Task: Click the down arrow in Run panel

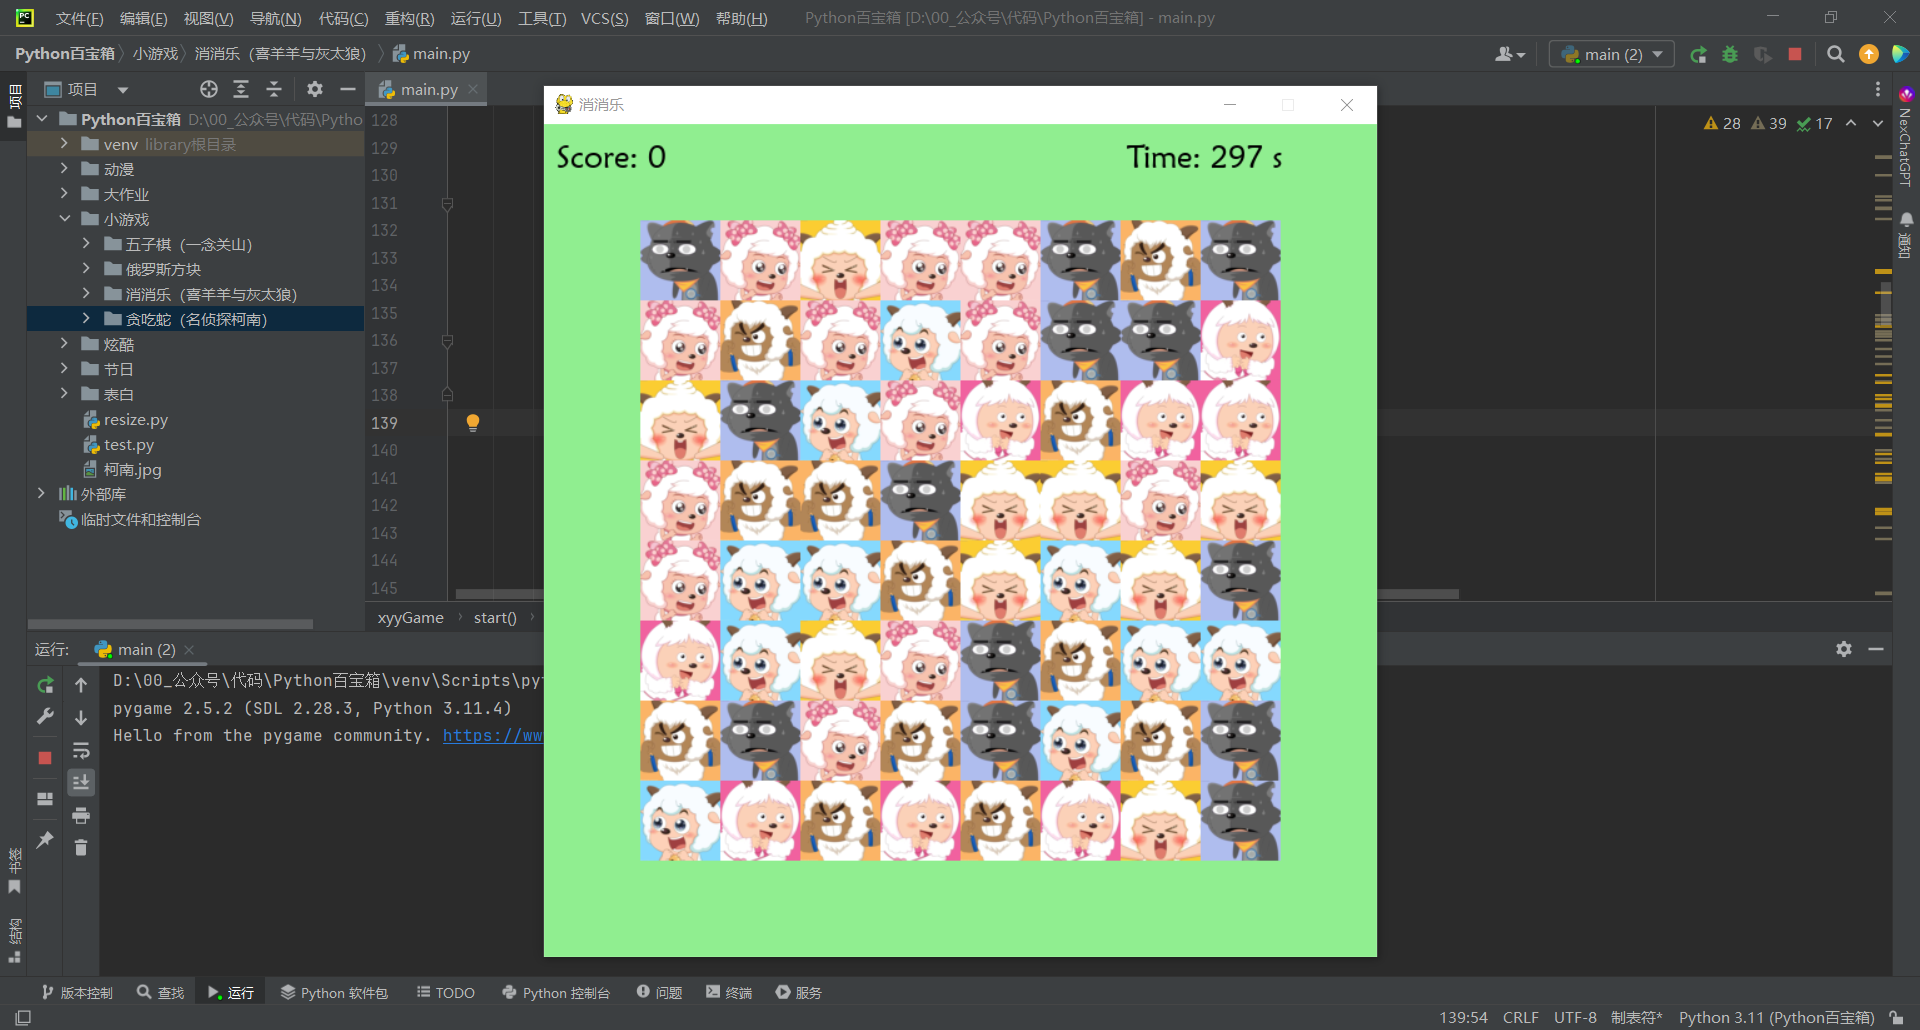Action: point(81,718)
